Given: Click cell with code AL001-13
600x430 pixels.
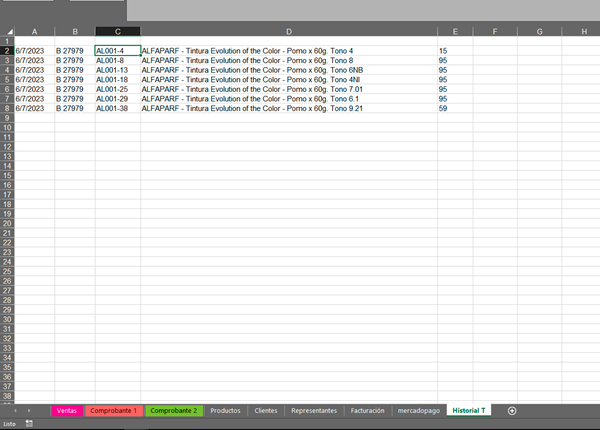Looking at the screenshot, I should tap(118, 70).
